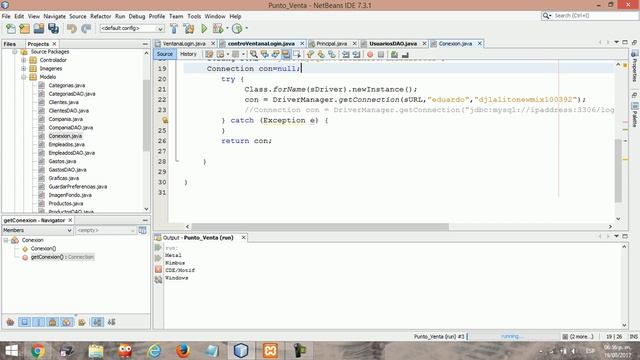Switch to the Principal.java tab
Screen dimensions: 640x360
click(x=331, y=44)
